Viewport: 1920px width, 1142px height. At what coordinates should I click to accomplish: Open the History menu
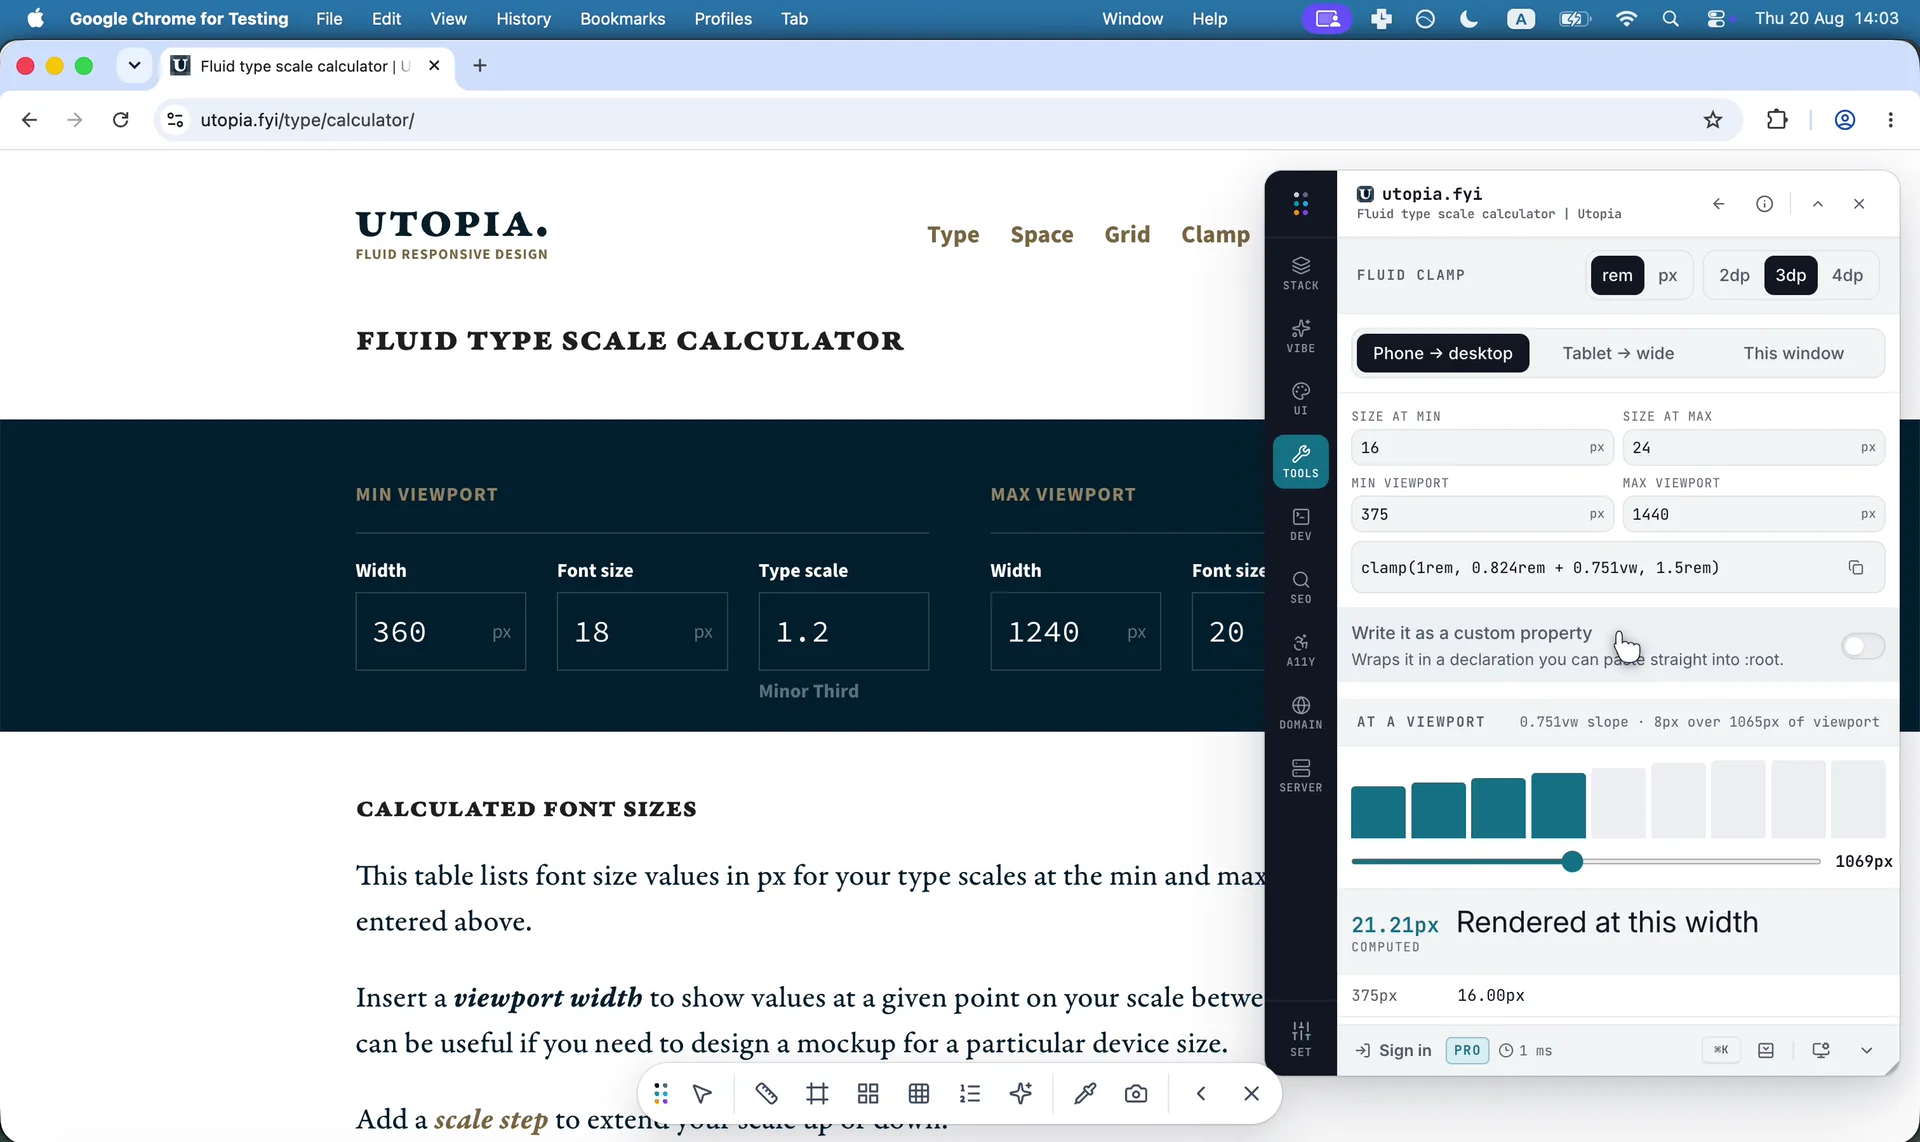click(x=523, y=19)
